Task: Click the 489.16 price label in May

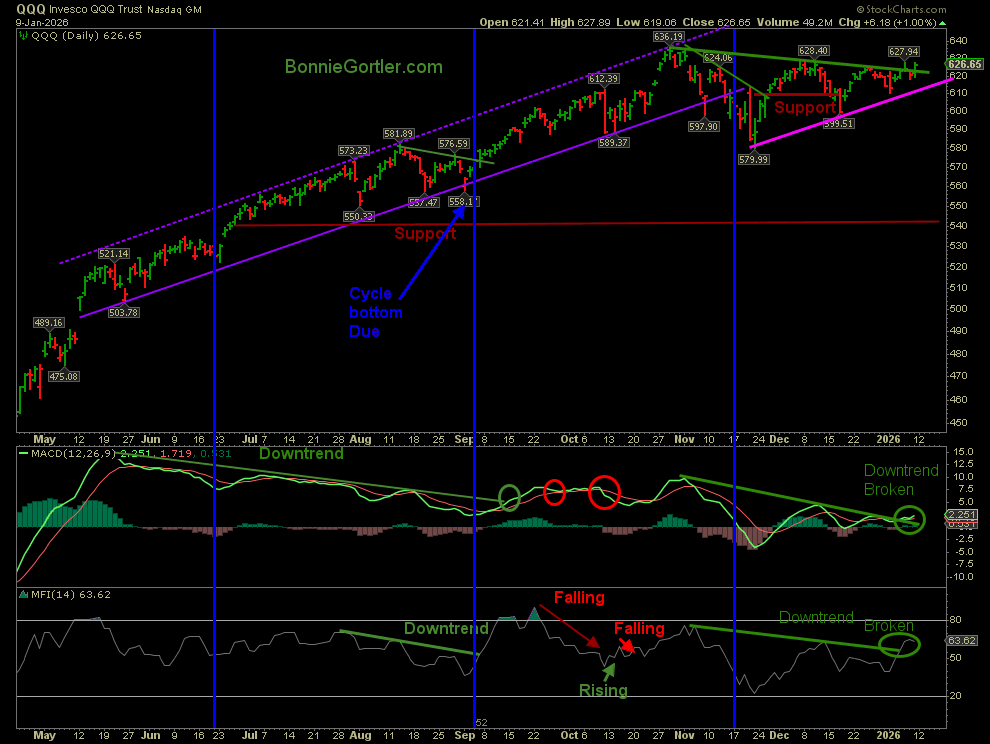Action: [49, 323]
